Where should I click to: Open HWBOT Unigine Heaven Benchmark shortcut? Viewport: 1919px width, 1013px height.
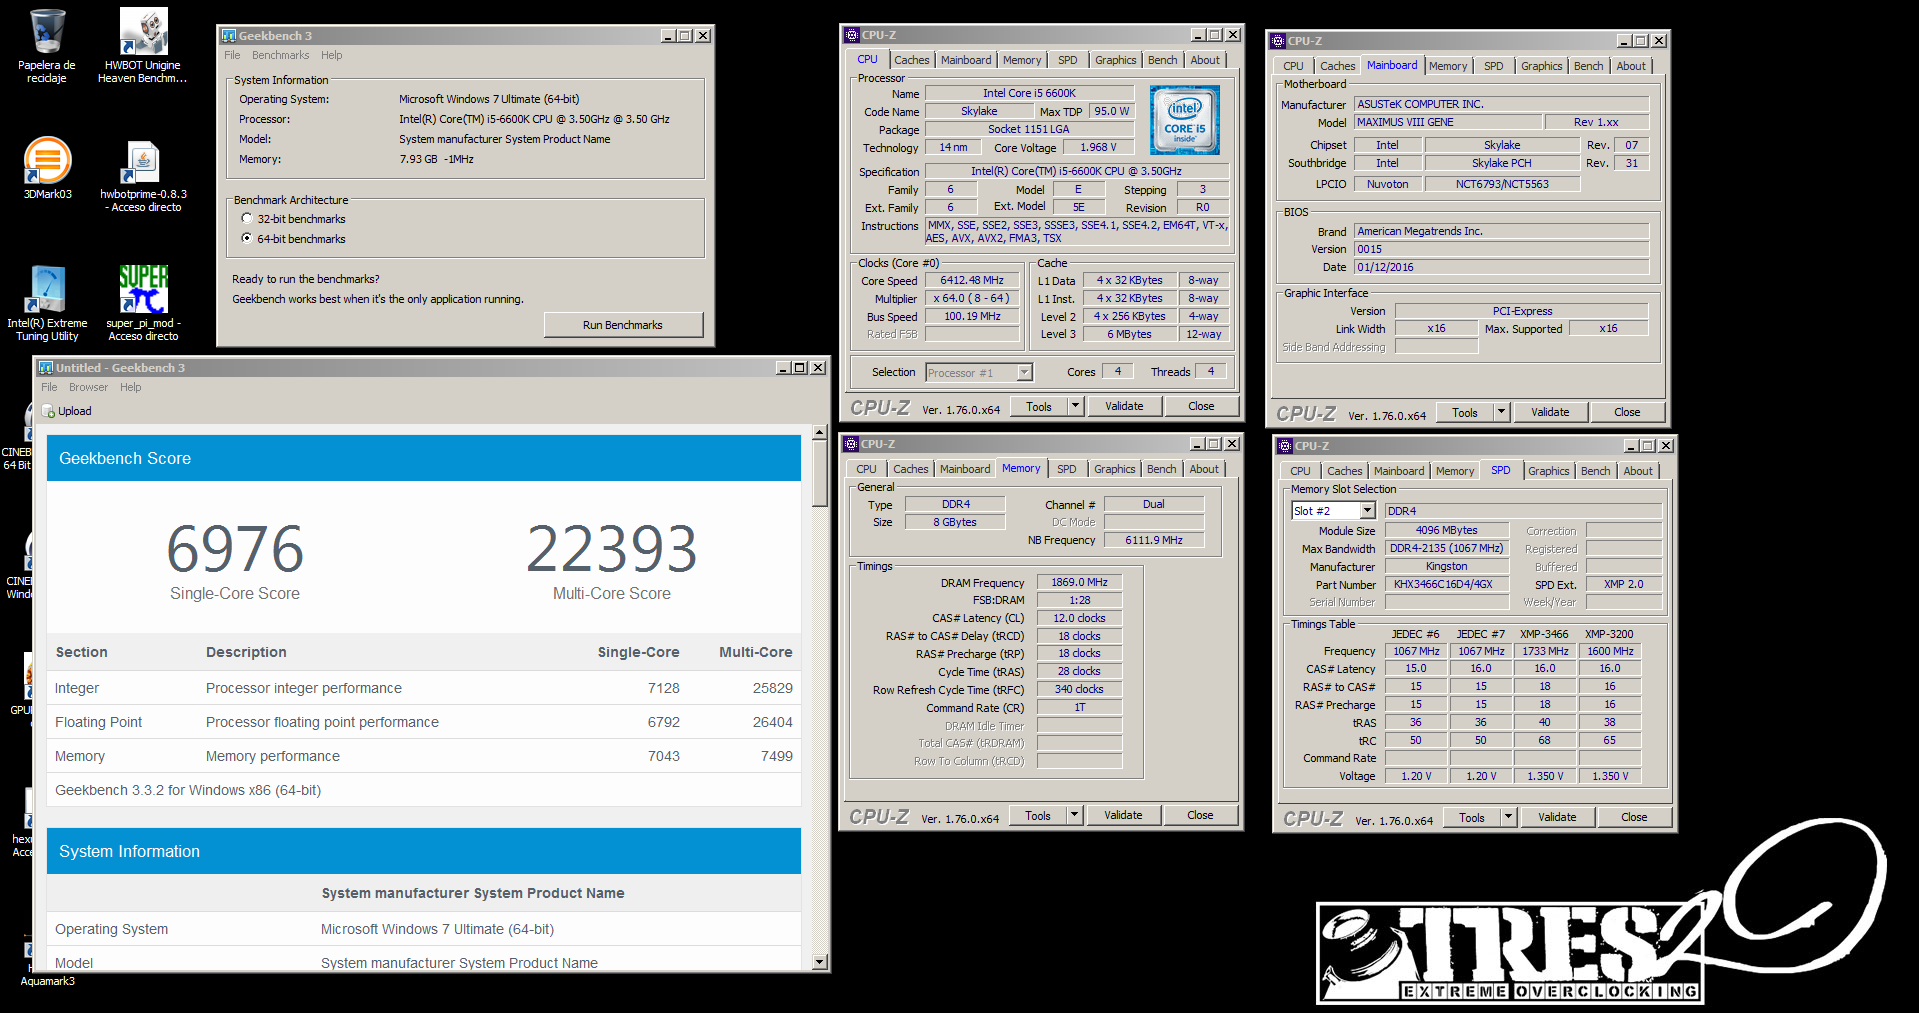point(143,45)
